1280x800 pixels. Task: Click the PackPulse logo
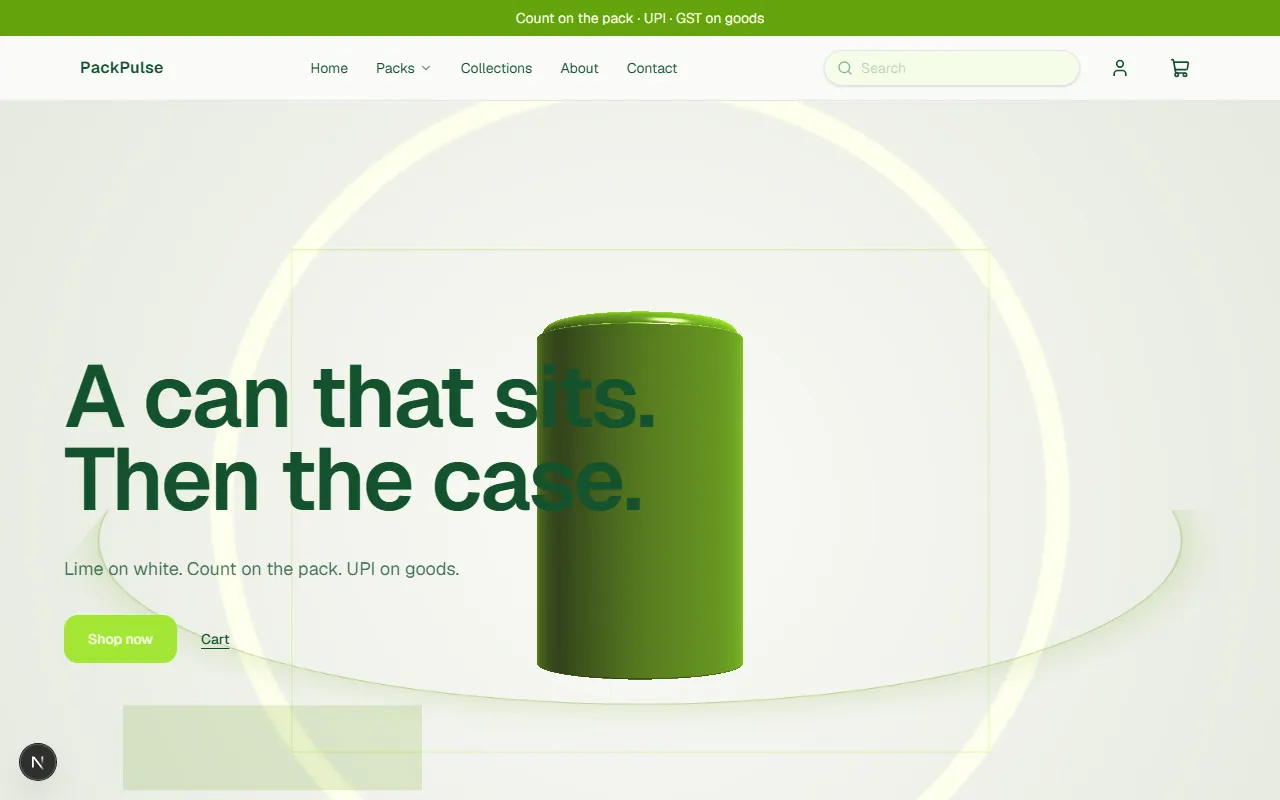click(x=122, y=68)
